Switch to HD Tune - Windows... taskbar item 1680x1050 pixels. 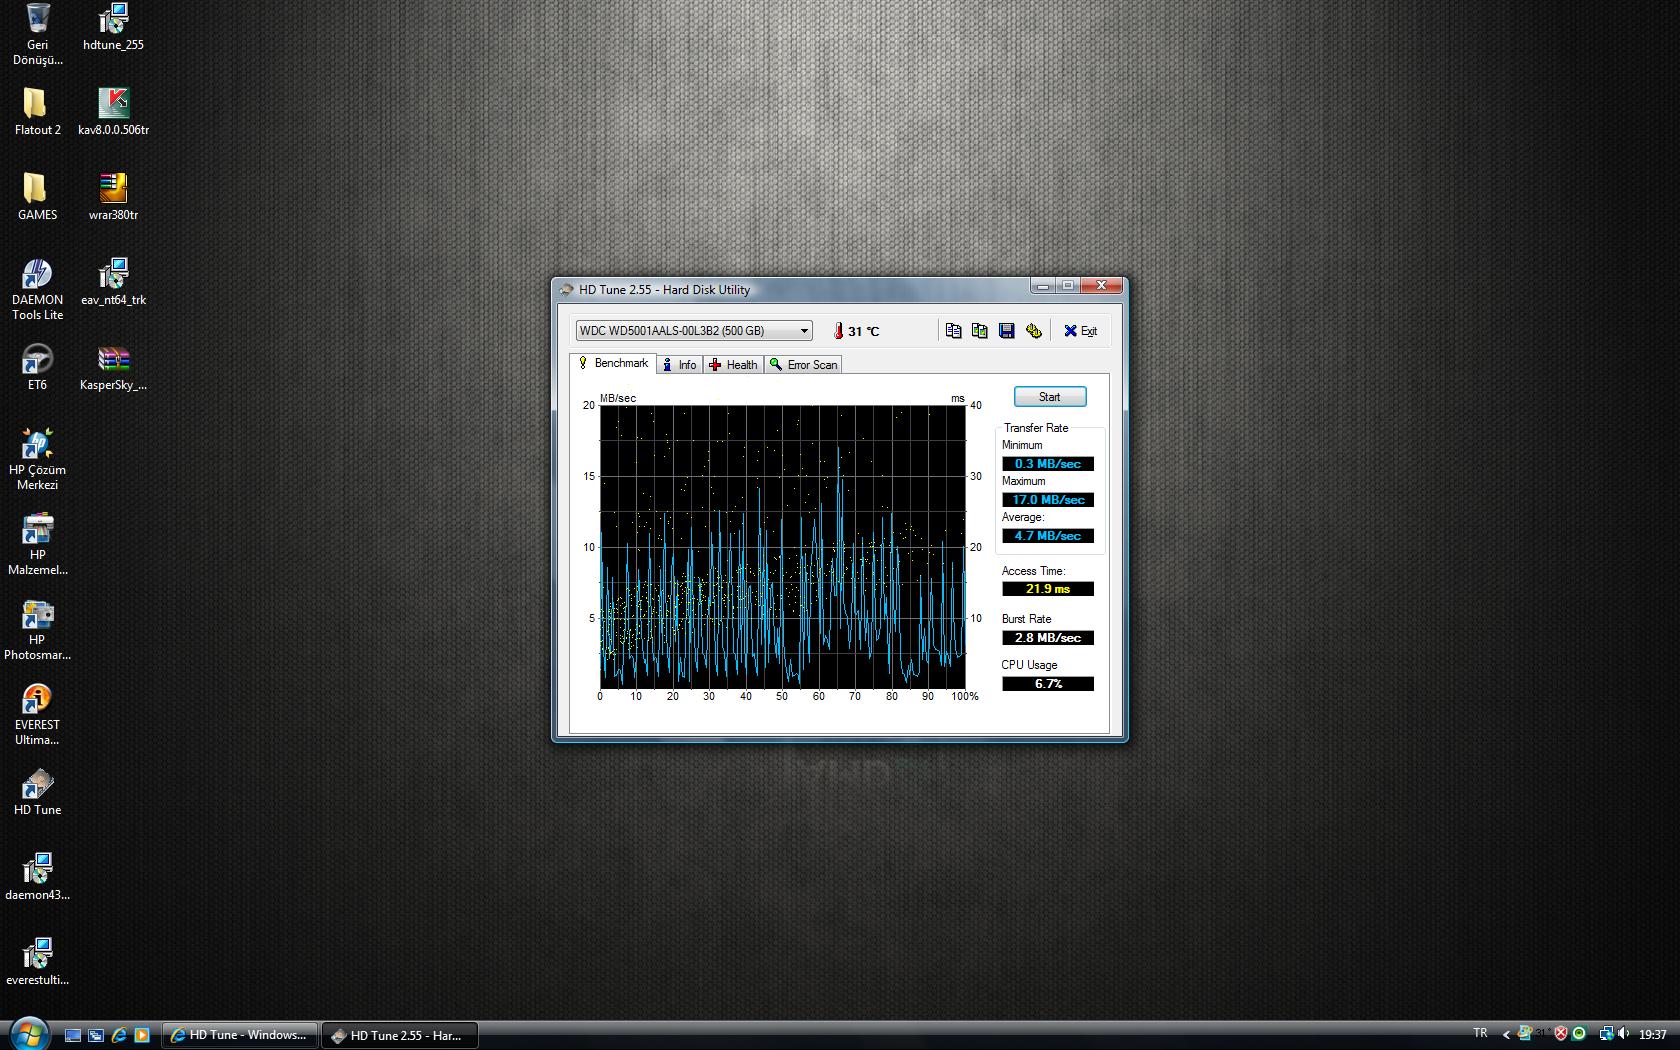240,1035
